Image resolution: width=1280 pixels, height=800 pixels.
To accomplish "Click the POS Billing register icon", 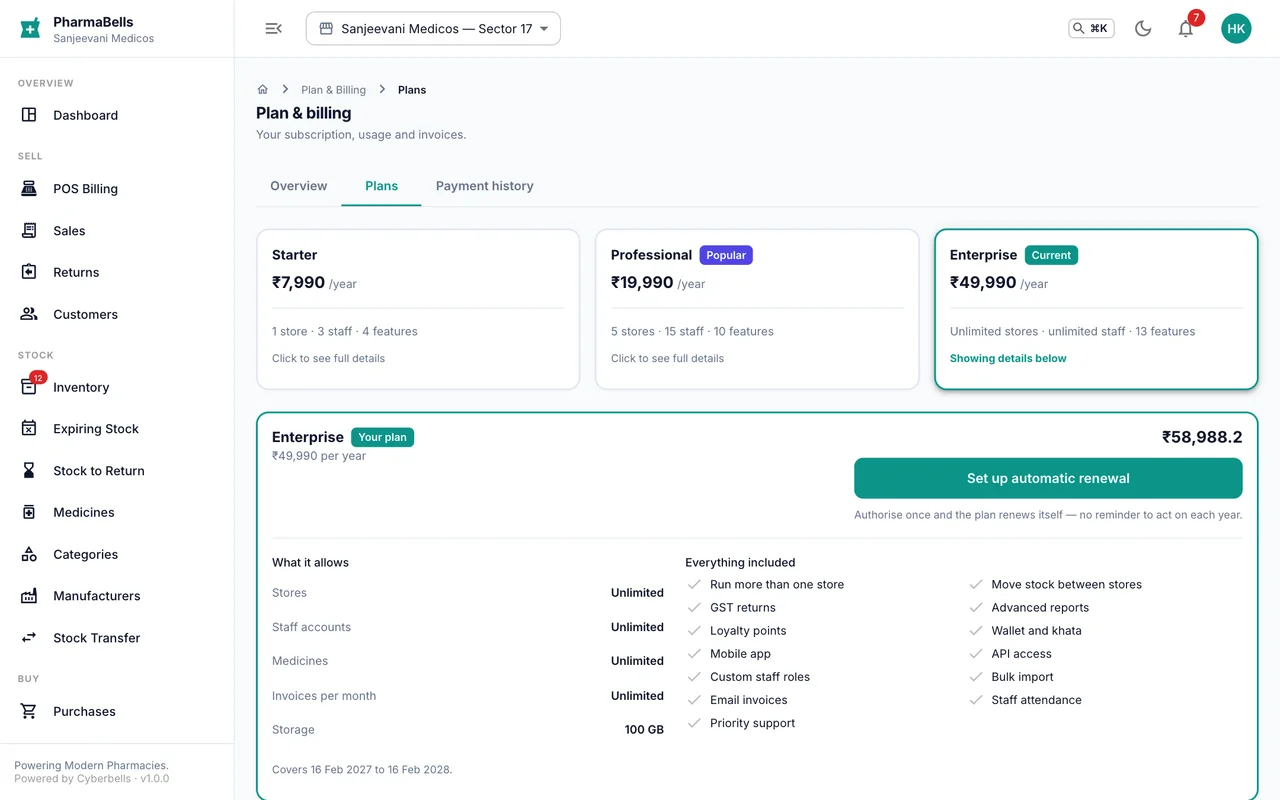I will (x=29, y=188).
